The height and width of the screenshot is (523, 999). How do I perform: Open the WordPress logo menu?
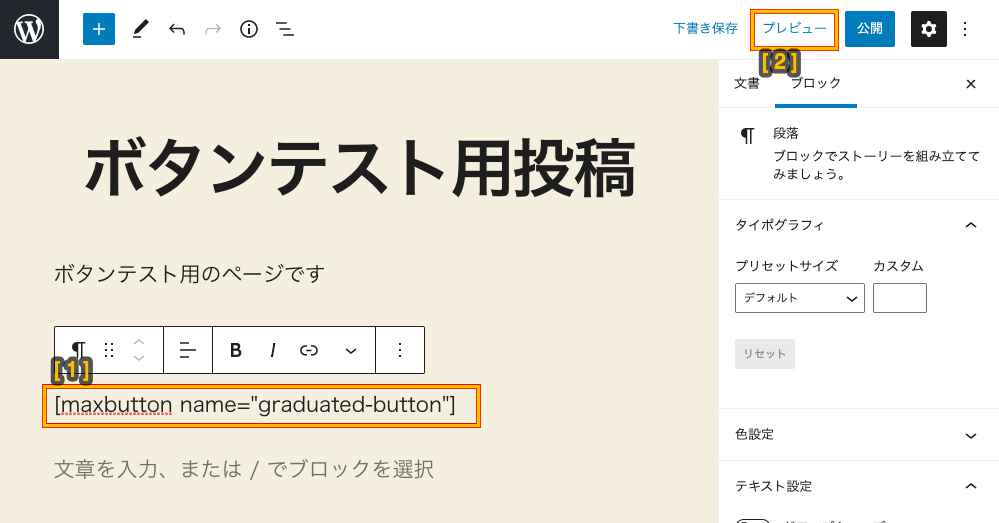click(29, 29)
